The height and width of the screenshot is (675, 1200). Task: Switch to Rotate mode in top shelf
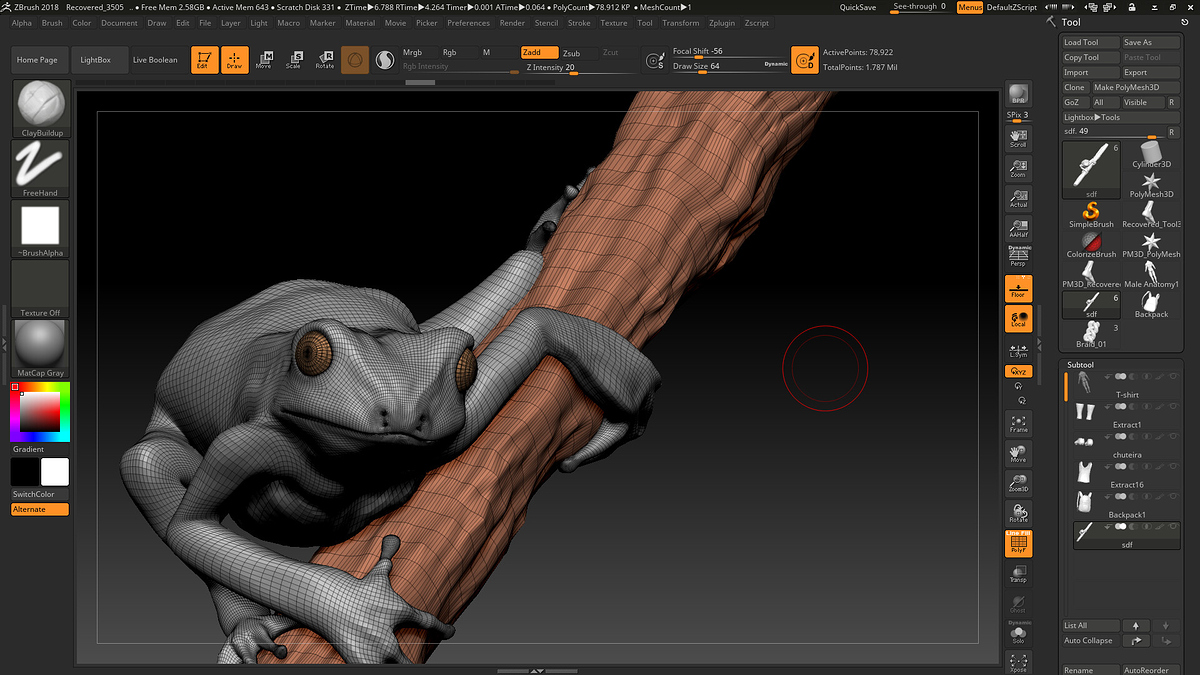coord(325,60)
